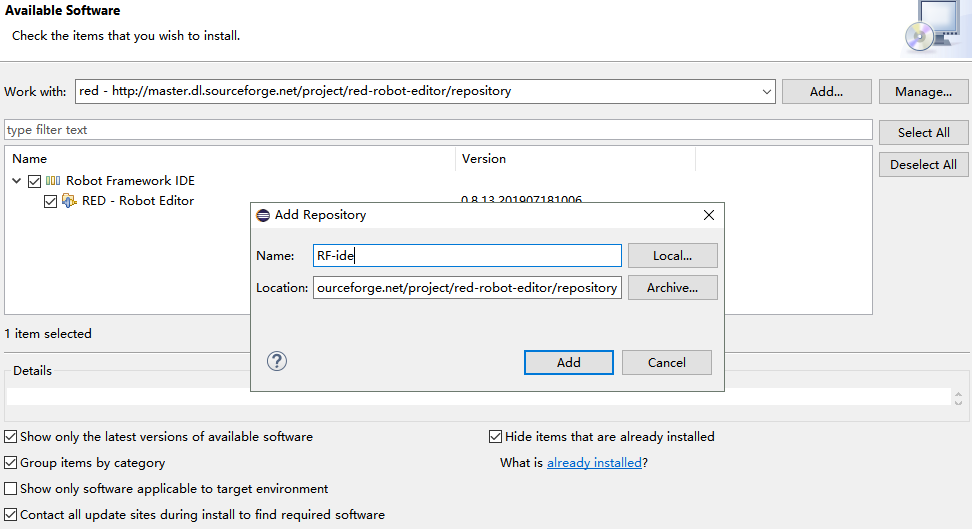Open the already installed link

(x=594, y=463)
